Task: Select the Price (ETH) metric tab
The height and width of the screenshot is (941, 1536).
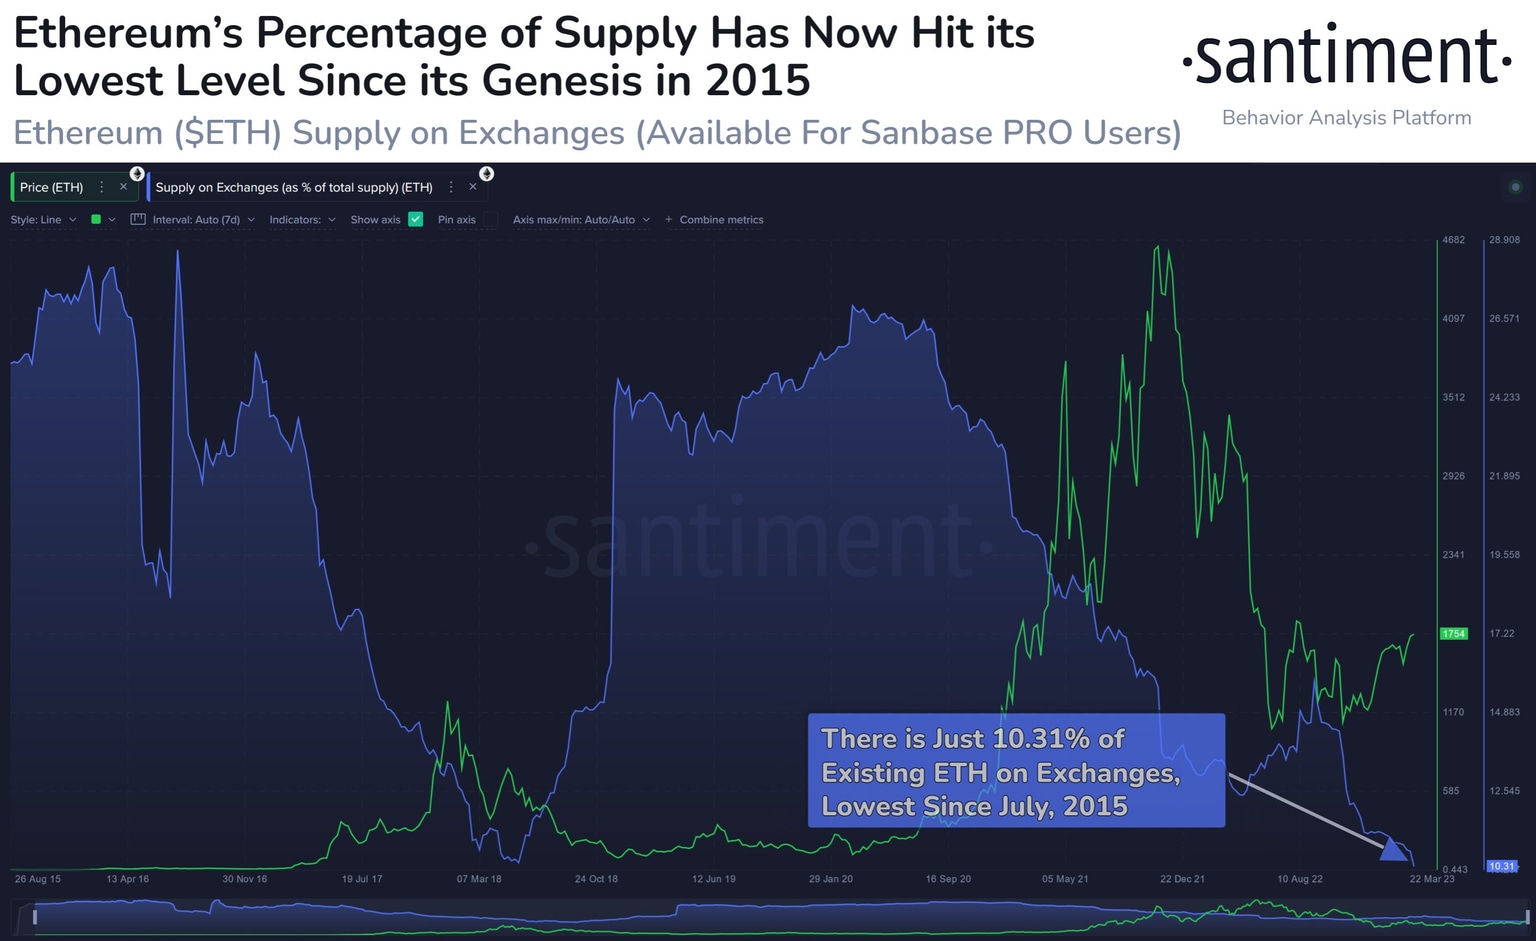Action: coord(52,187)
